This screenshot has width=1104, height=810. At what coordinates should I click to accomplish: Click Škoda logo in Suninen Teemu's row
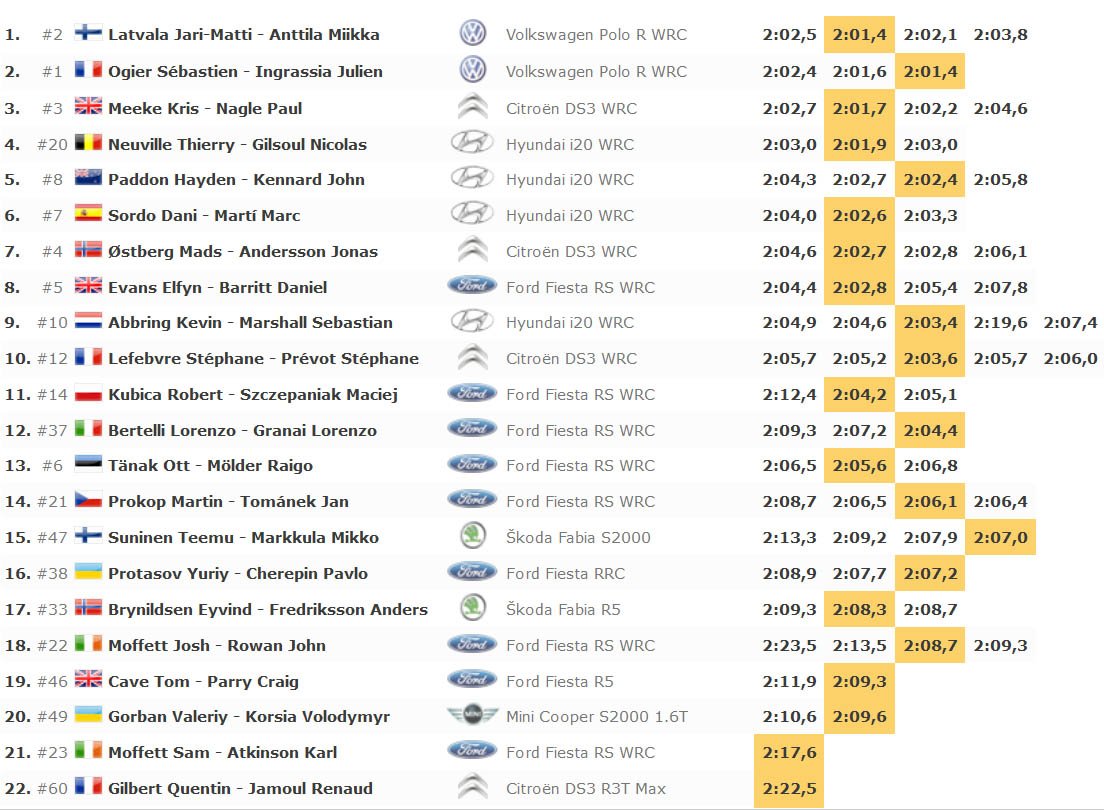click(x=472, y=536)
